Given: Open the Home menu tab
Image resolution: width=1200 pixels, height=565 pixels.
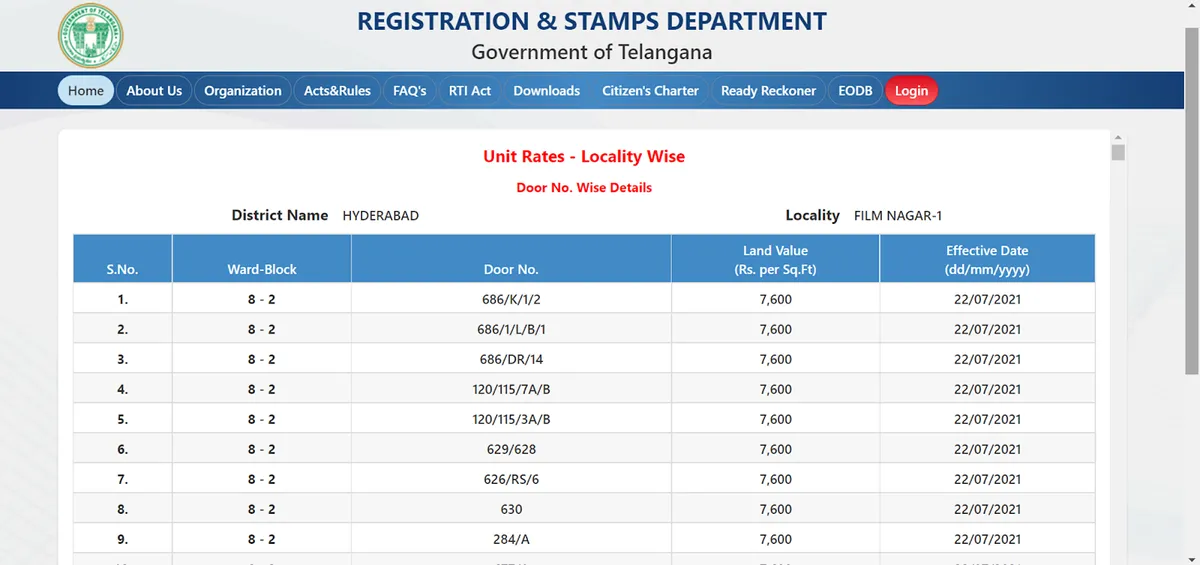Looking at the screenshot, I should tap(86, 91).
